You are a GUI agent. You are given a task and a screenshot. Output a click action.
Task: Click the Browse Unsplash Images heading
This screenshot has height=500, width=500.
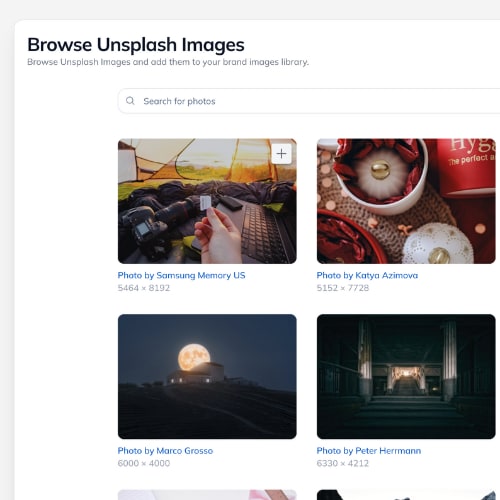136,45
